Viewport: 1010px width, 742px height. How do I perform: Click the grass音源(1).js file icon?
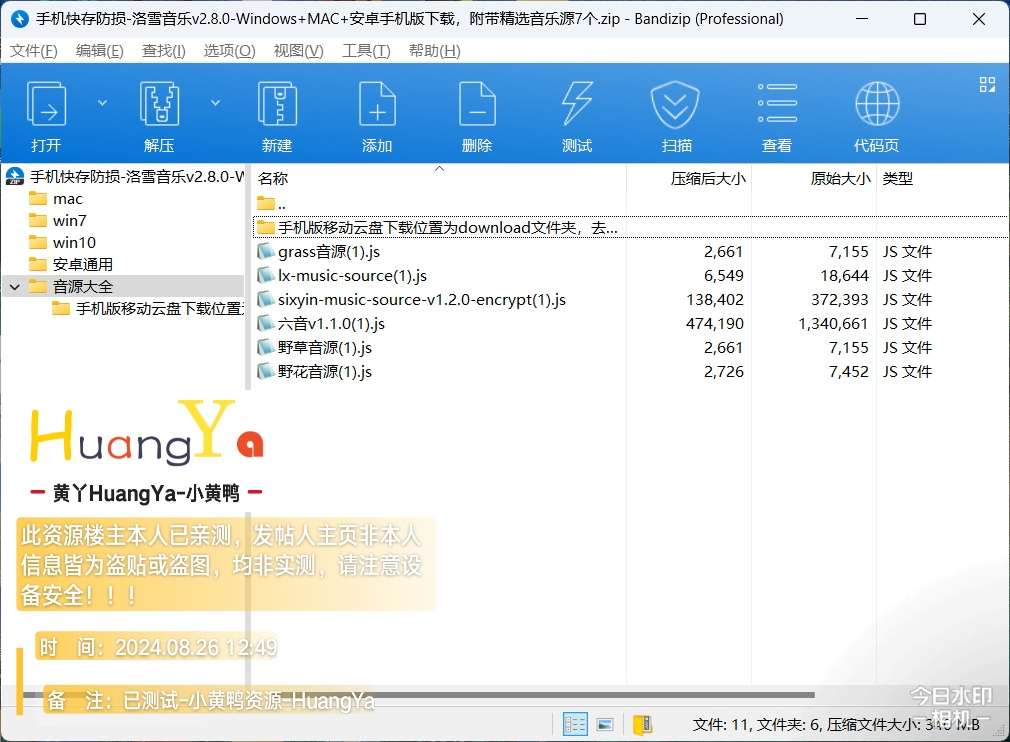click(265, 251)
